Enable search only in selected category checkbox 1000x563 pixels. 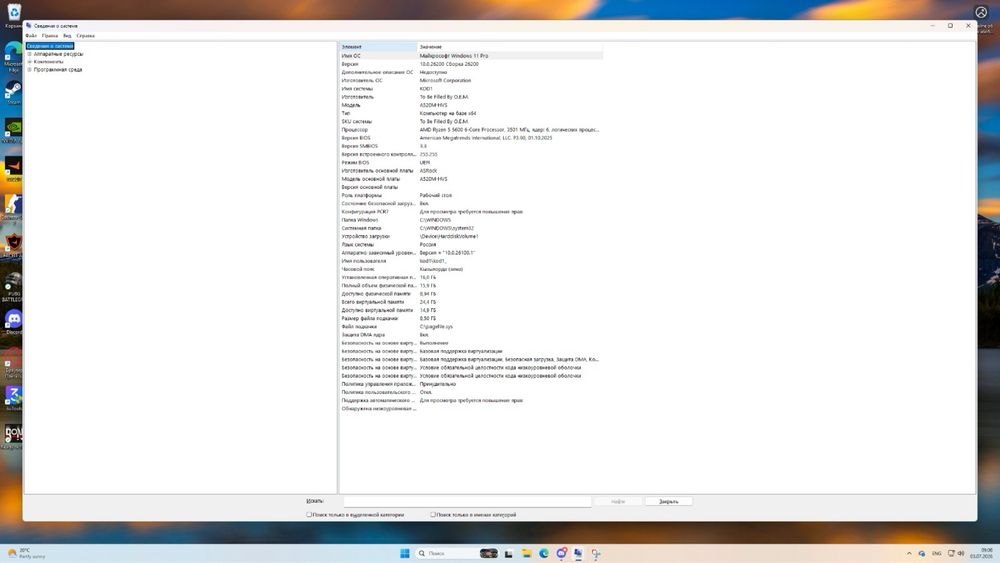(x=309, y=514)
